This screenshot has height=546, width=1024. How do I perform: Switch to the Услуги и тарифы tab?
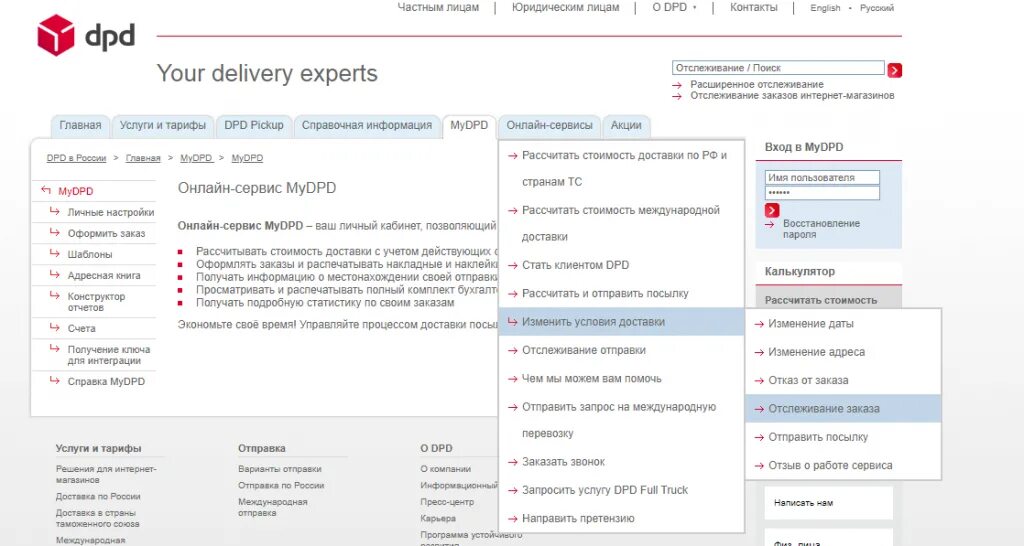(x=163, y=125)
